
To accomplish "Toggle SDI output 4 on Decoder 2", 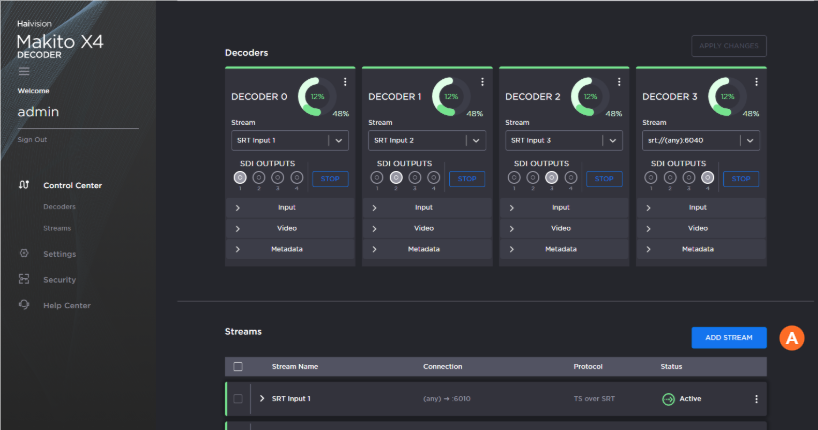I will [571, 178].
